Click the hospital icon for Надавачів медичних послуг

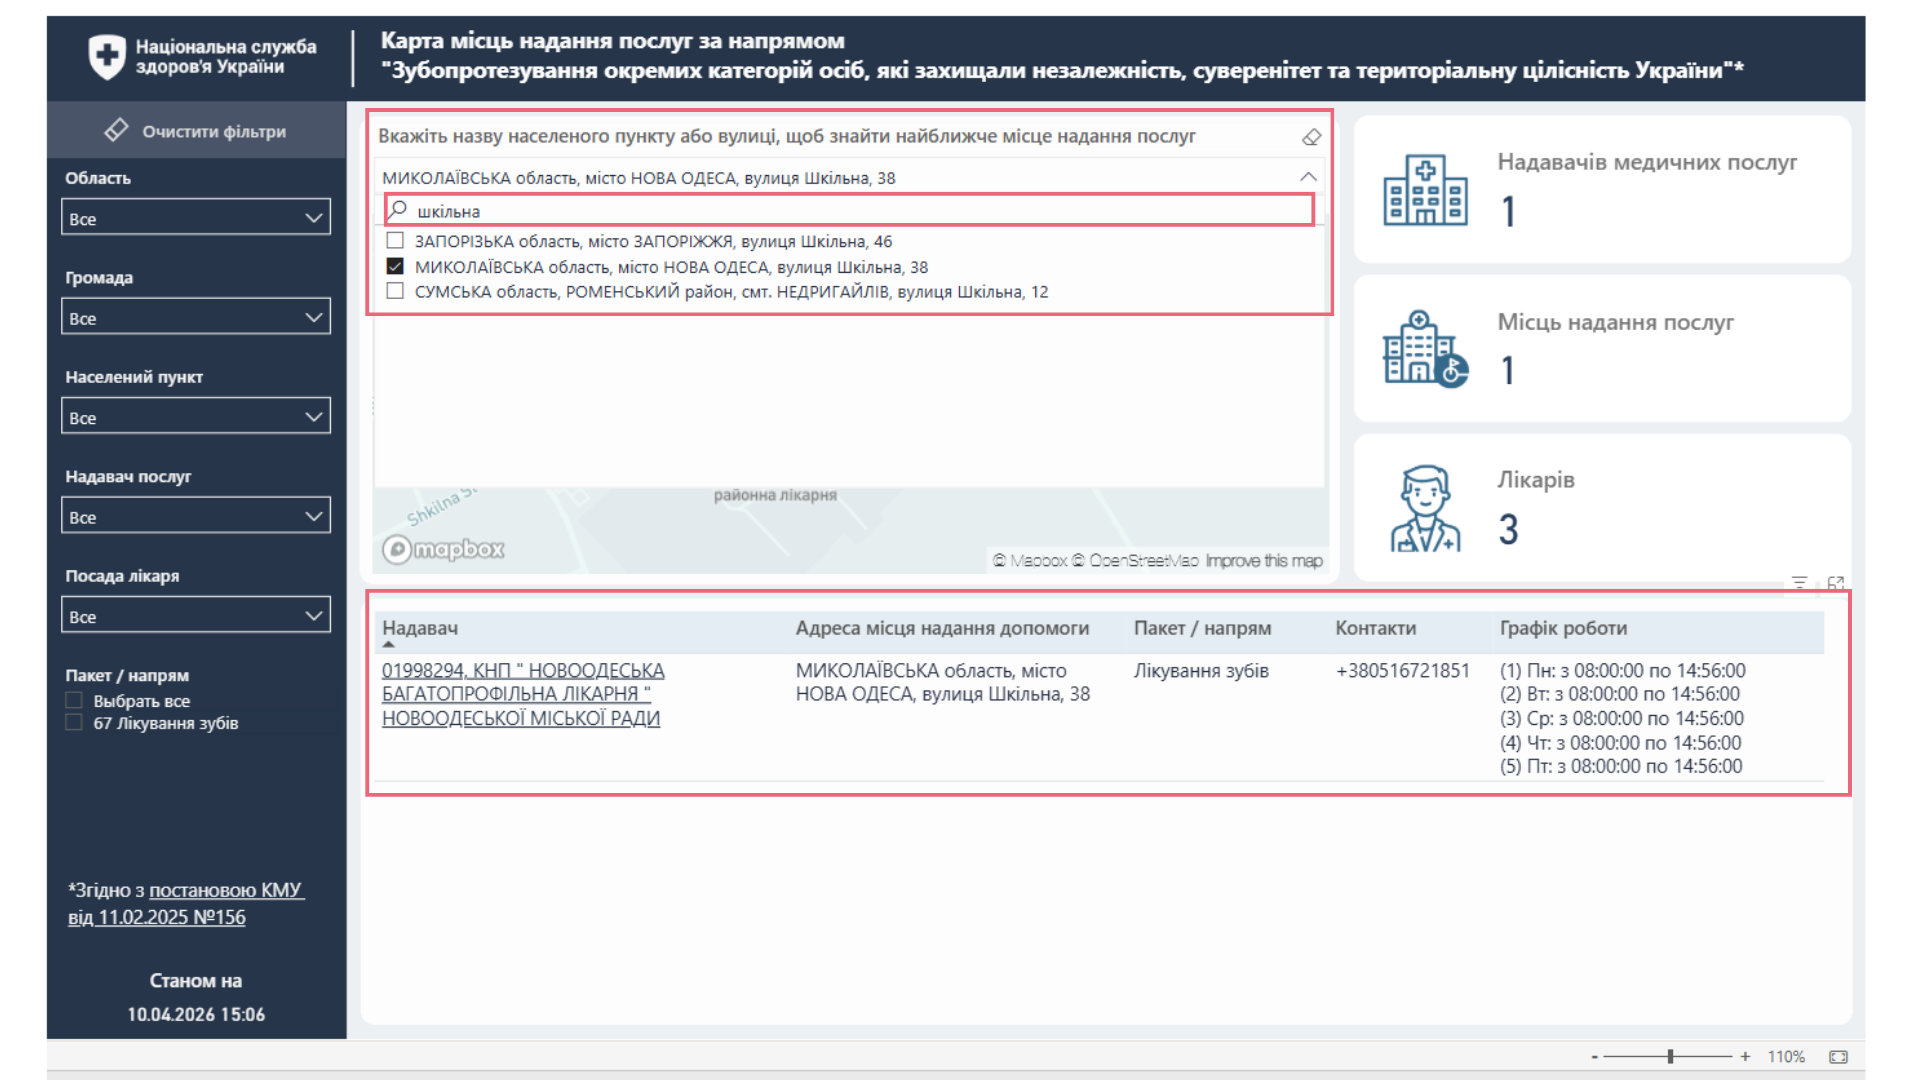(x=1425, y=190)
